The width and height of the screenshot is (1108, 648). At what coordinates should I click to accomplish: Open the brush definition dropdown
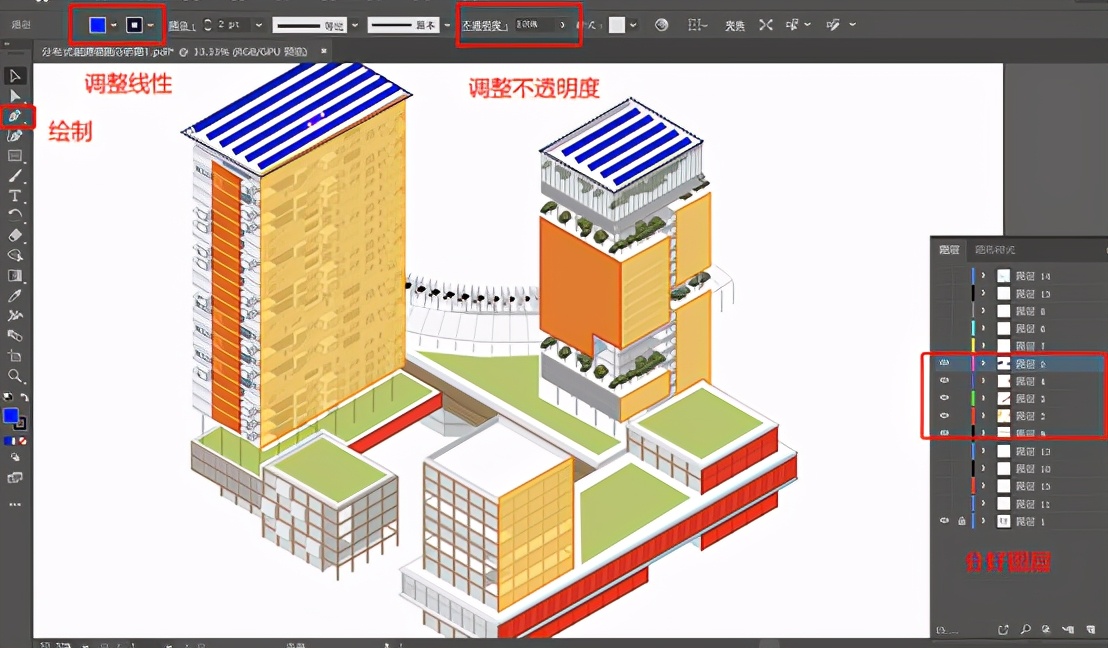pyautogui.click(x=447, y=25)
